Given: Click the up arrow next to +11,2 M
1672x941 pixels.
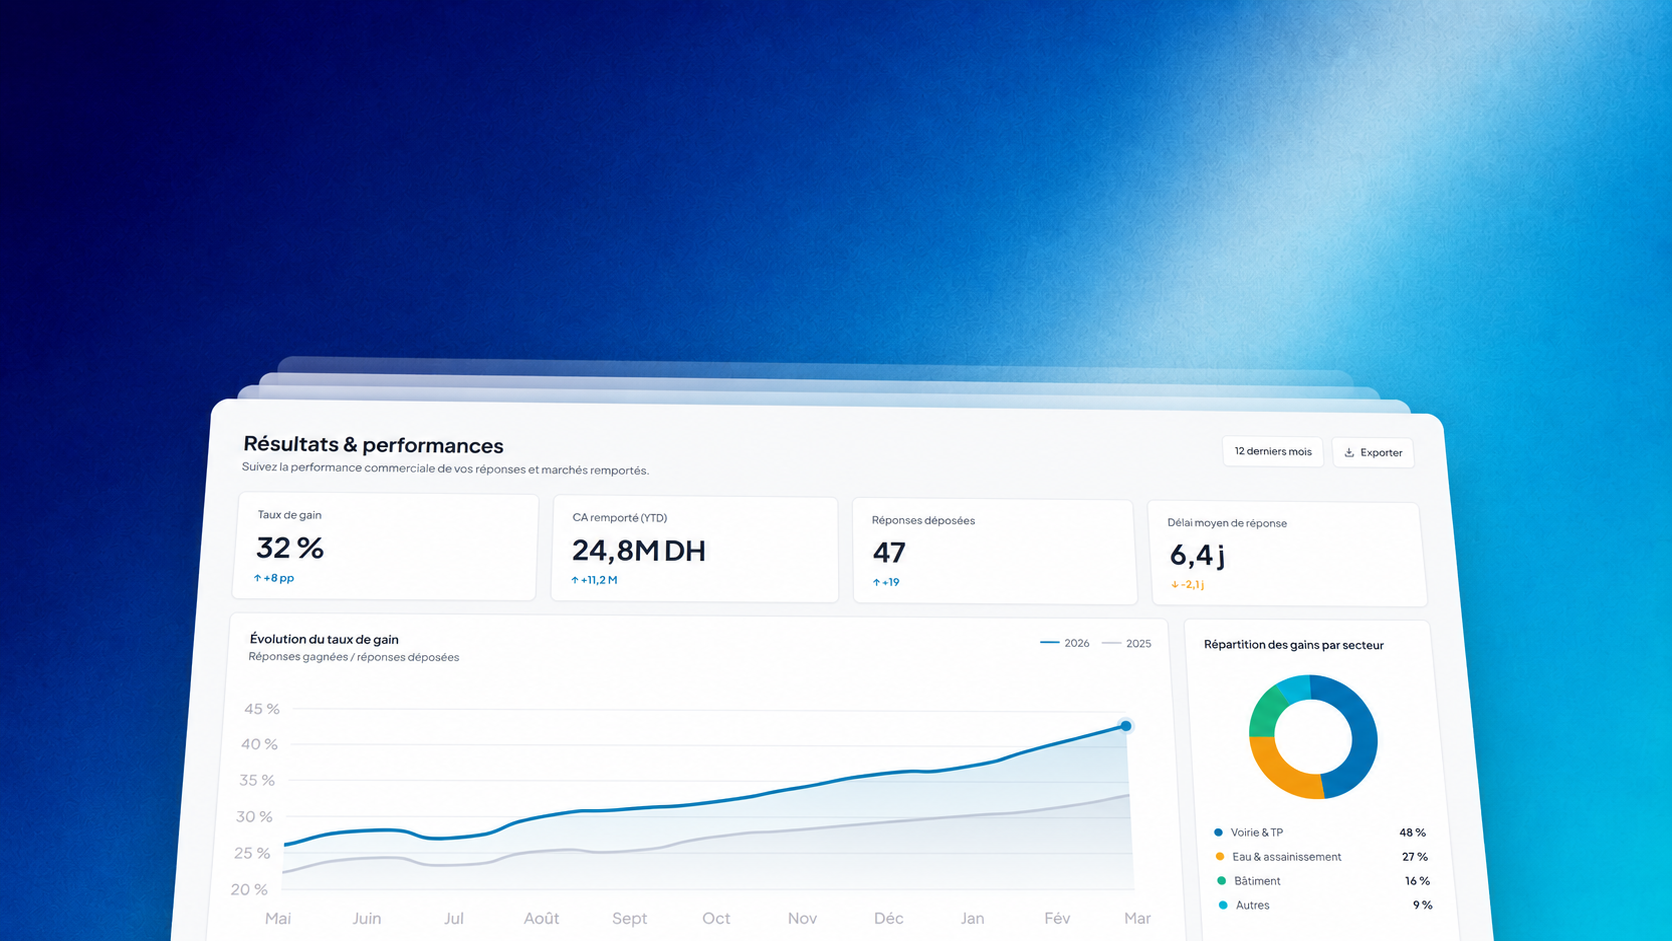Looking at the screenshot, I should 575,580.
